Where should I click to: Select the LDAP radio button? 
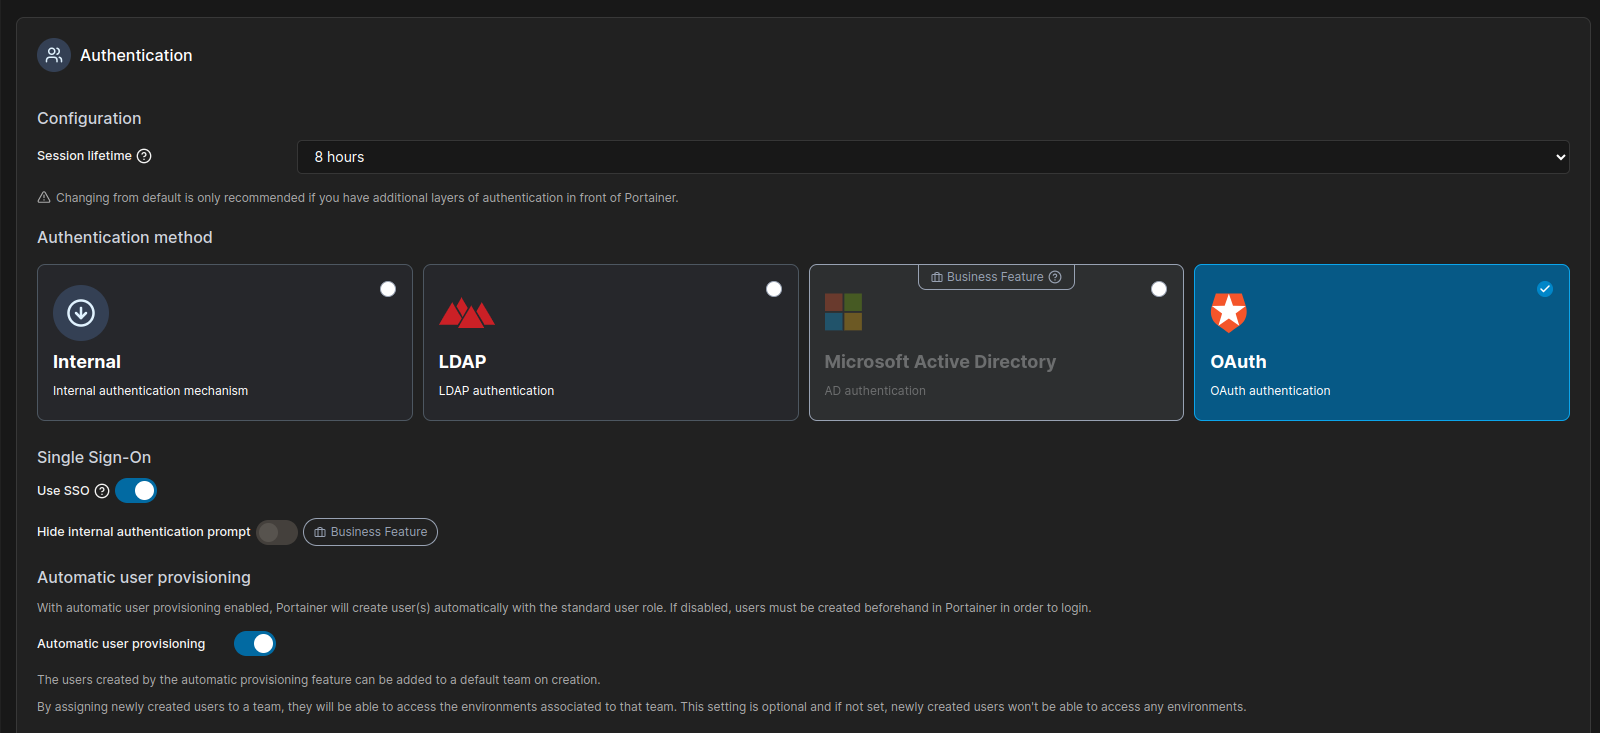[774, 289]
